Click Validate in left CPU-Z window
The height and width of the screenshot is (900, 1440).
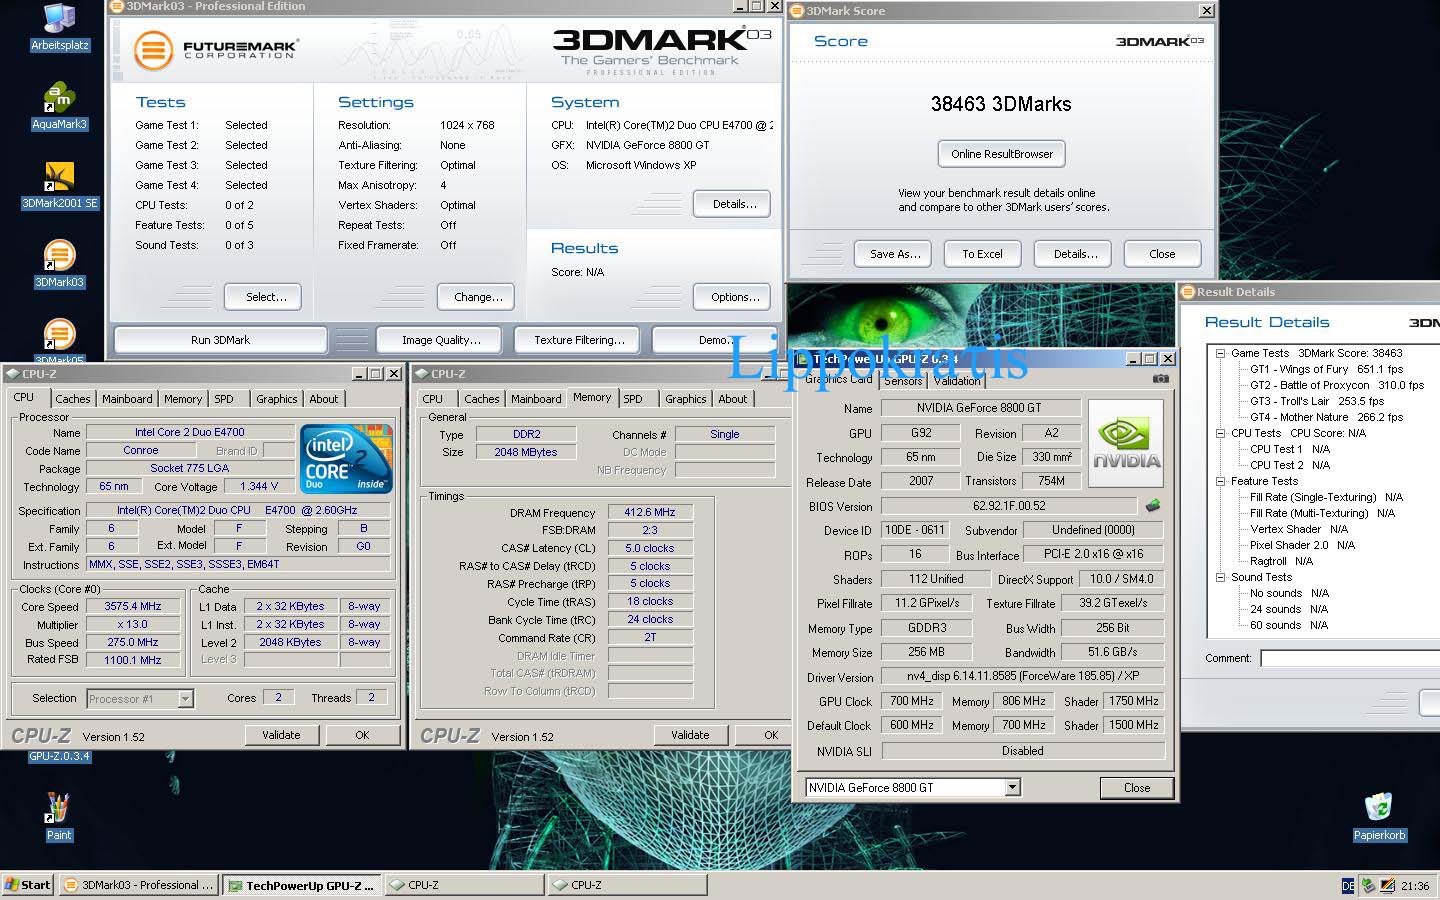pos(281,735)
